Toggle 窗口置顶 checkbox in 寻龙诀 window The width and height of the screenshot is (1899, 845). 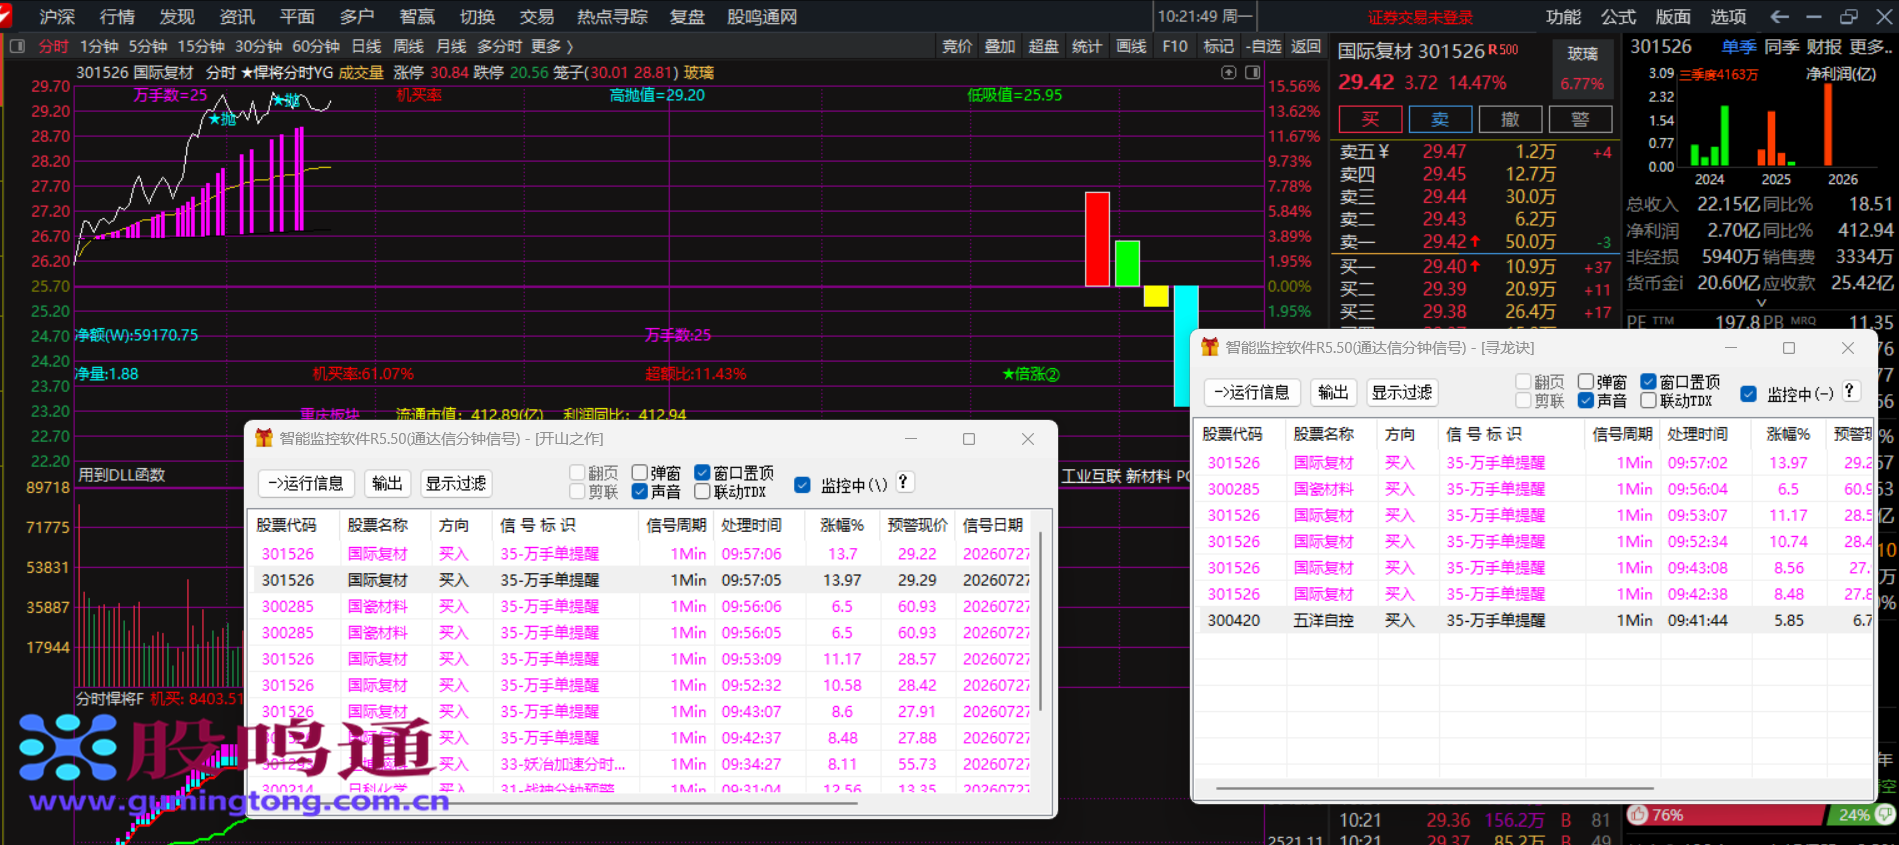click(x=1648, y=382)
